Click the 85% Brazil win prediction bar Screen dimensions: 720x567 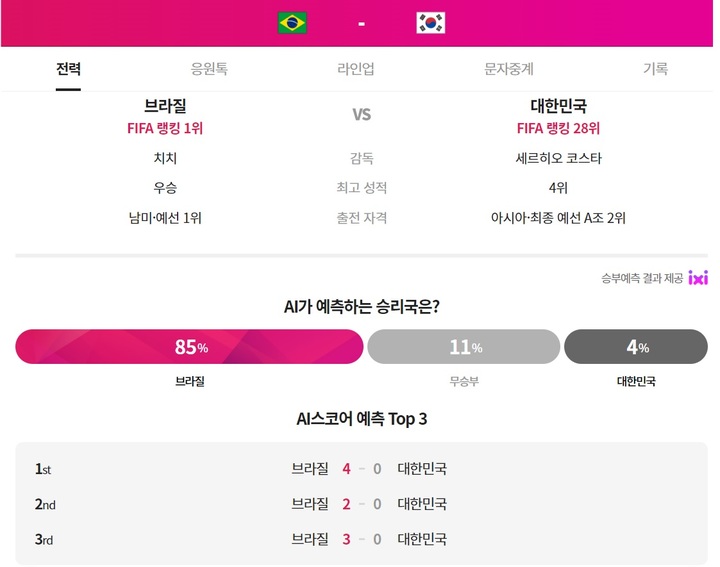tap(189, 347)
